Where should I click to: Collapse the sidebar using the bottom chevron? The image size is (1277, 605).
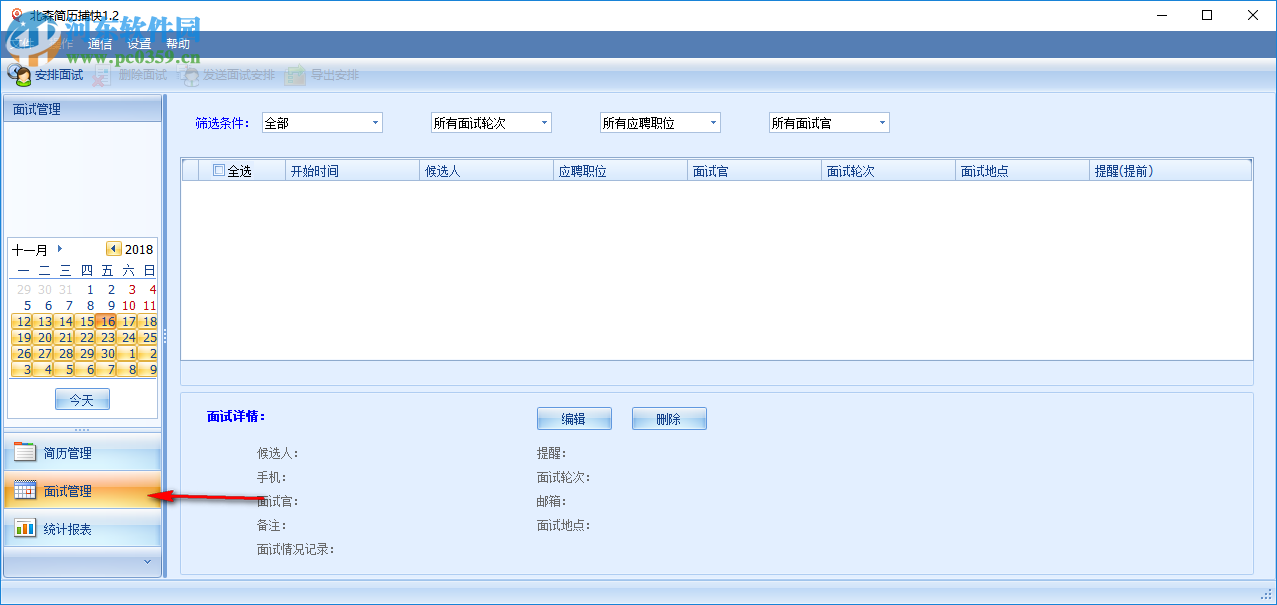pyautogui.click(x=148, y=562)
